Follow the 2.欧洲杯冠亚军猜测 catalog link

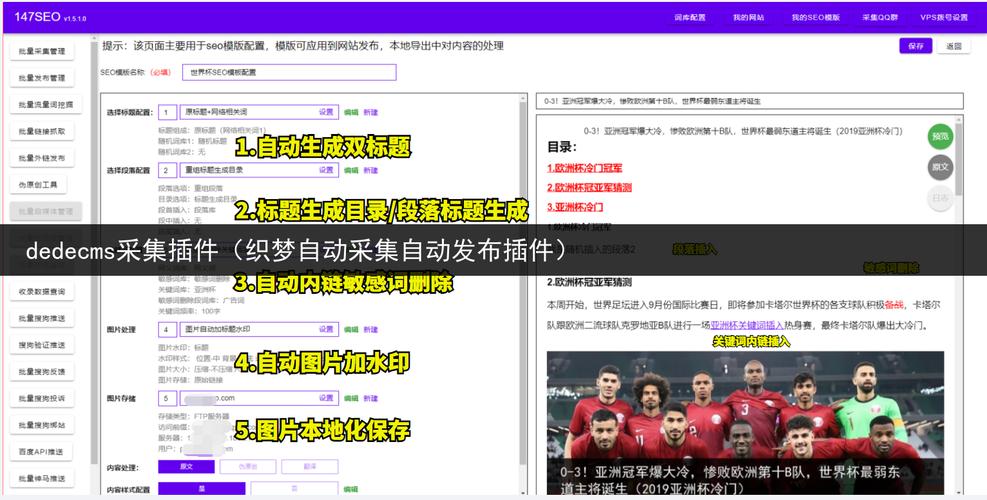[589, 188]
